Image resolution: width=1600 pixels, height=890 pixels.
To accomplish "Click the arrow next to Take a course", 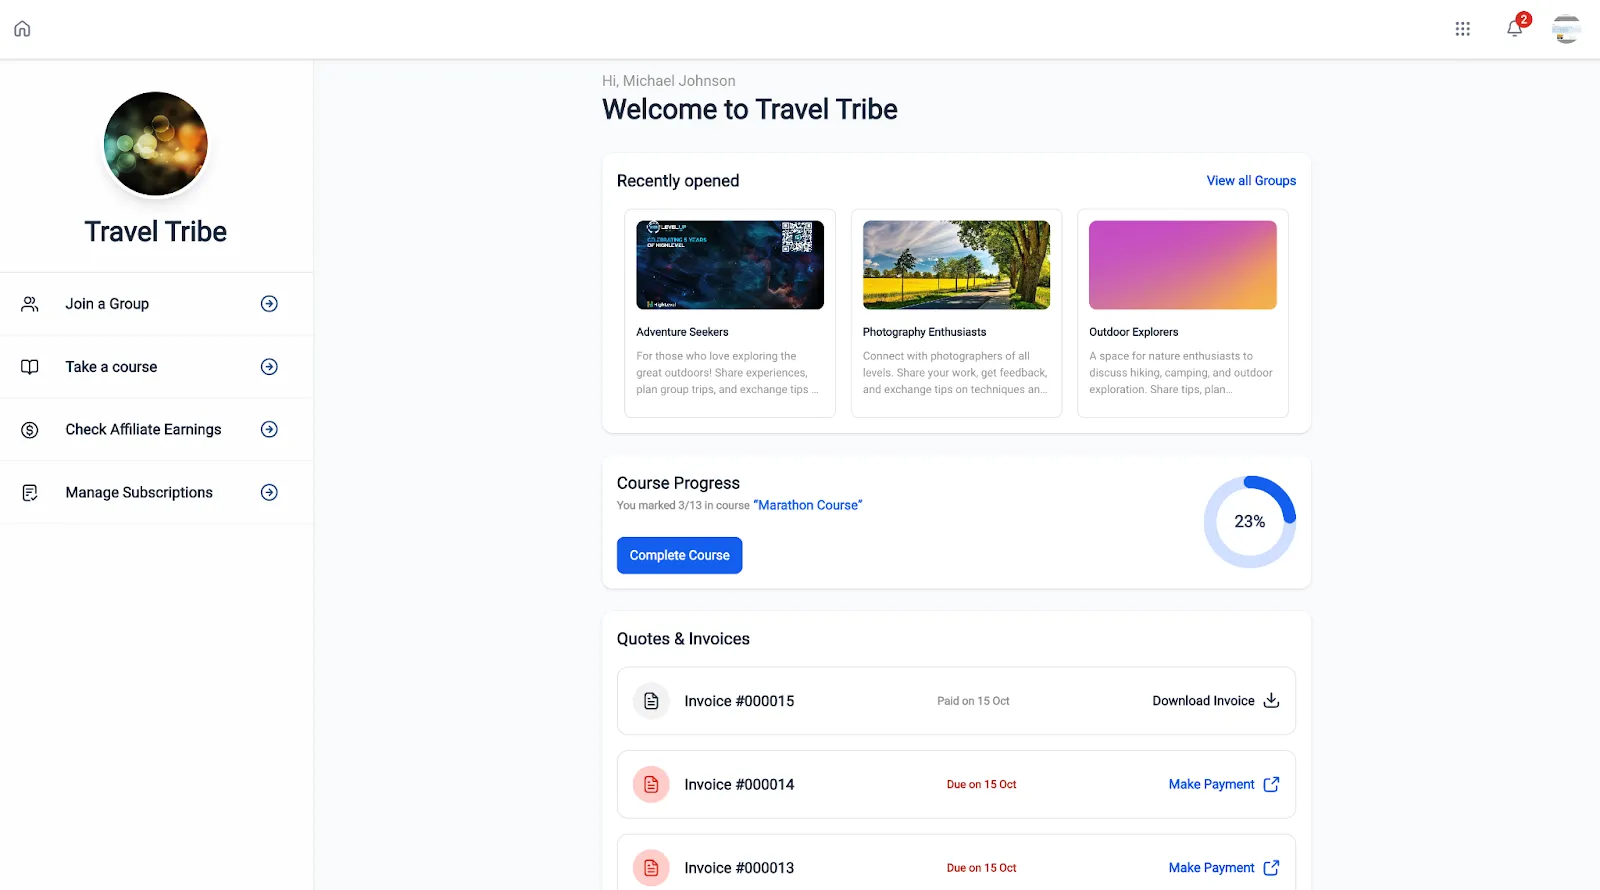I will point(269,367).
